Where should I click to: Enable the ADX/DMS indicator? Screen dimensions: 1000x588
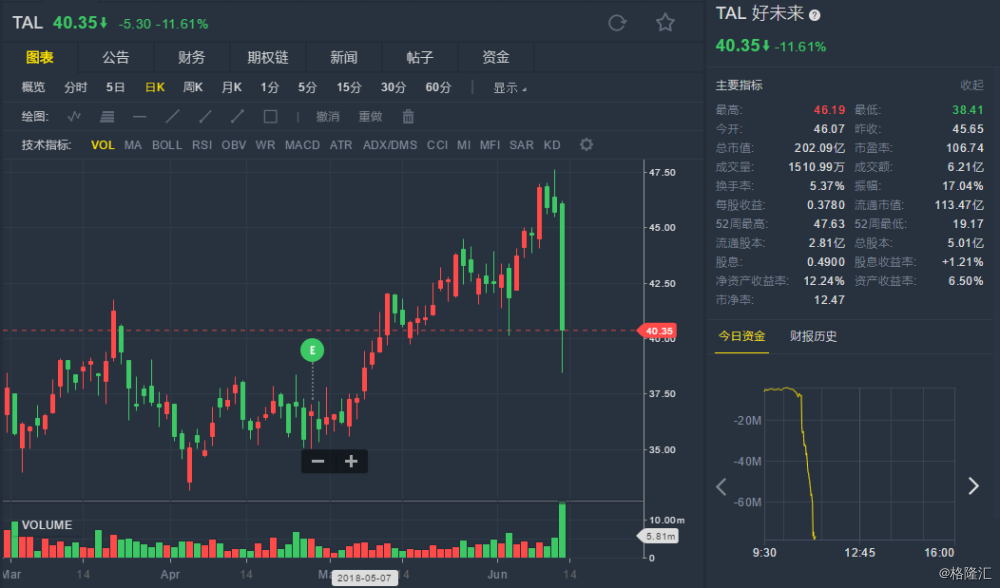(x=390, y=145)
